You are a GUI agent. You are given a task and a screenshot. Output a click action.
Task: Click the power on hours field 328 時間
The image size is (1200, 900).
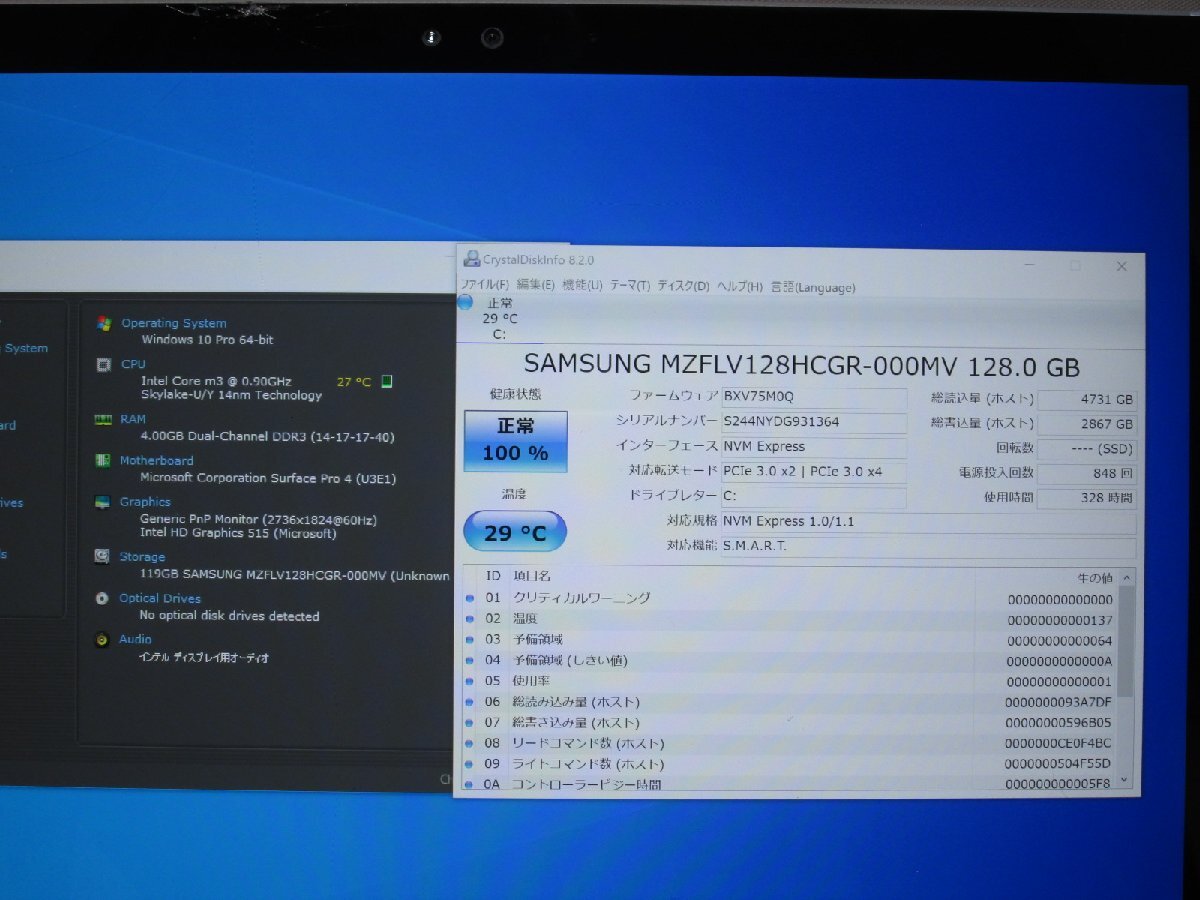(x=1088, y=498)
